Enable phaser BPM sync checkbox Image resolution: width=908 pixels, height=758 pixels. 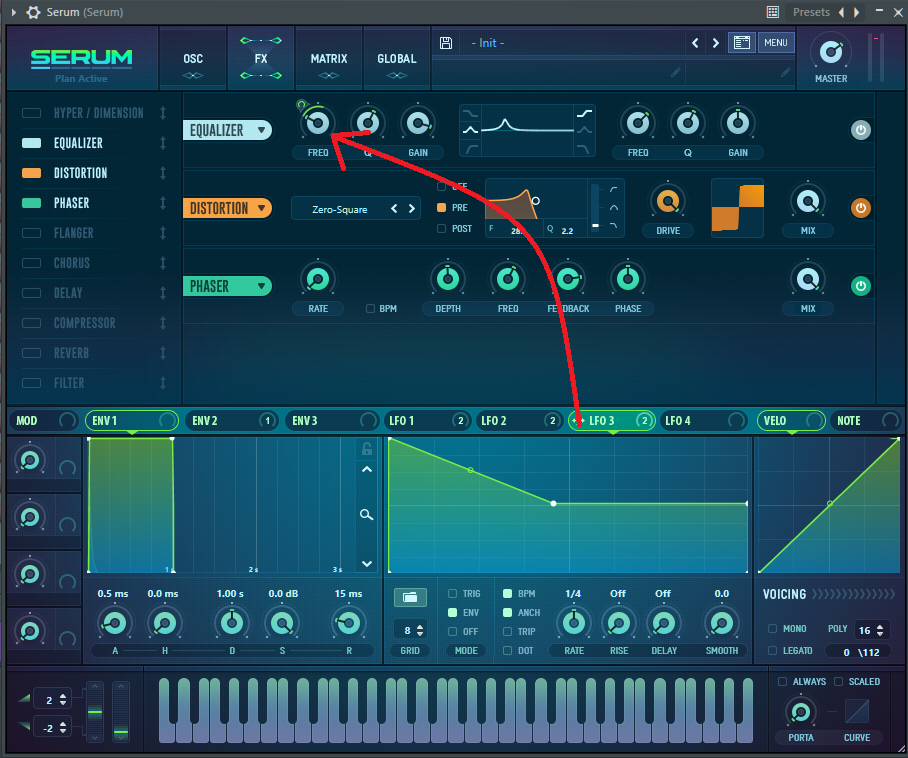[x=371, y=309]
